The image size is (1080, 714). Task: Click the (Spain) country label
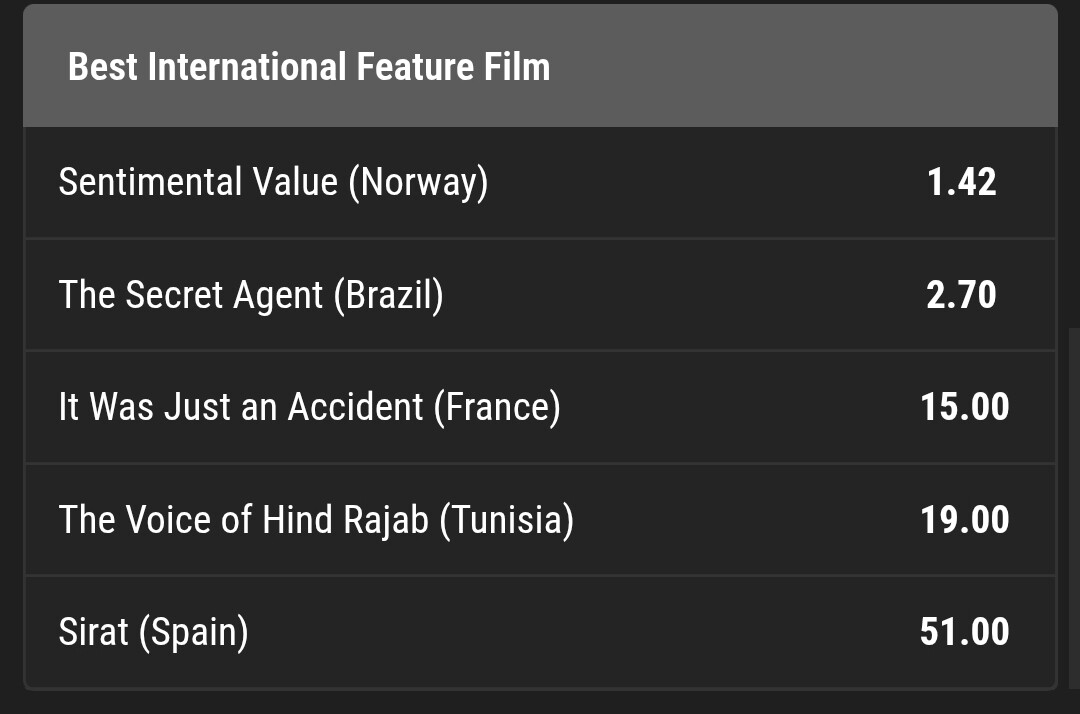[x=193, y=632]
